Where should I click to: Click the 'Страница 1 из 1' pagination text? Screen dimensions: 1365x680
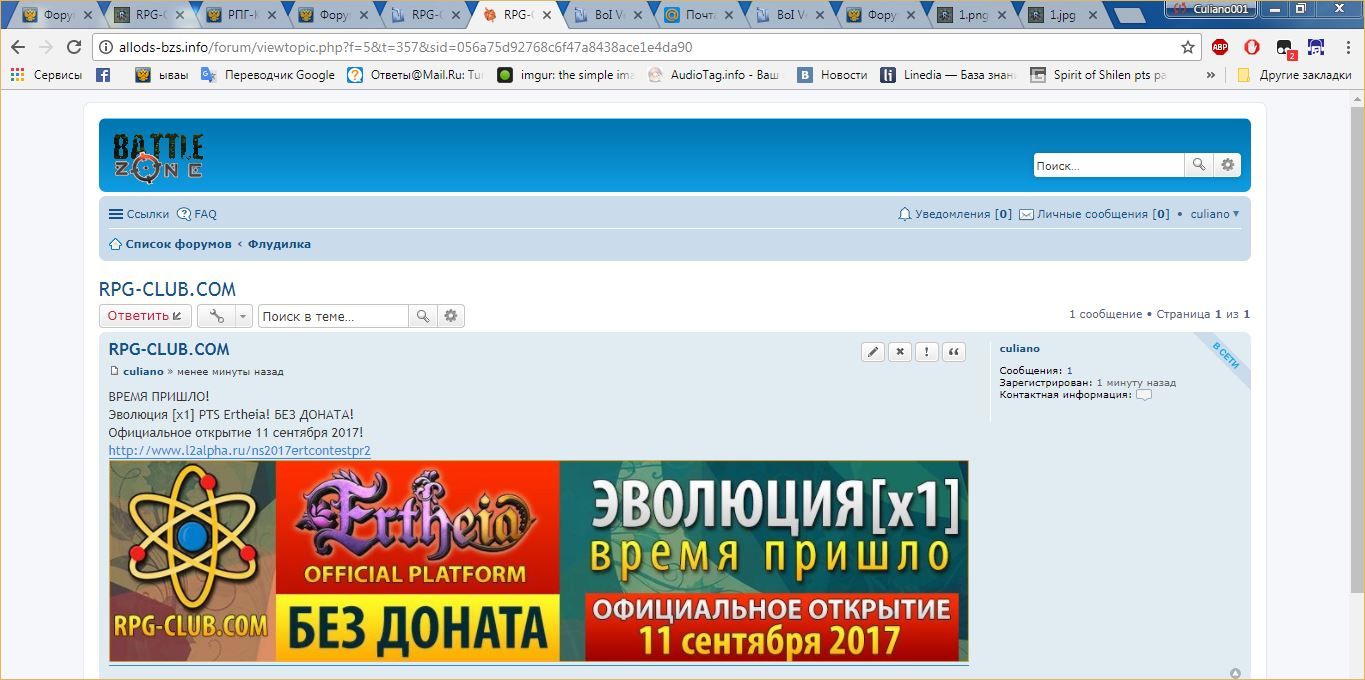tap(1203, 314)
